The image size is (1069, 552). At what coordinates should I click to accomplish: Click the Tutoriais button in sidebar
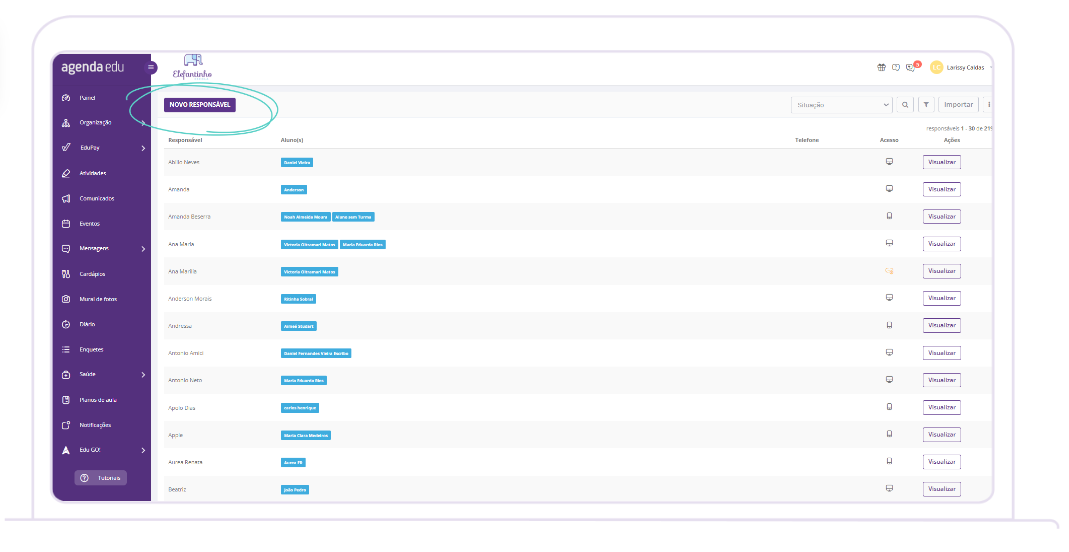click(x=101, y=478)
